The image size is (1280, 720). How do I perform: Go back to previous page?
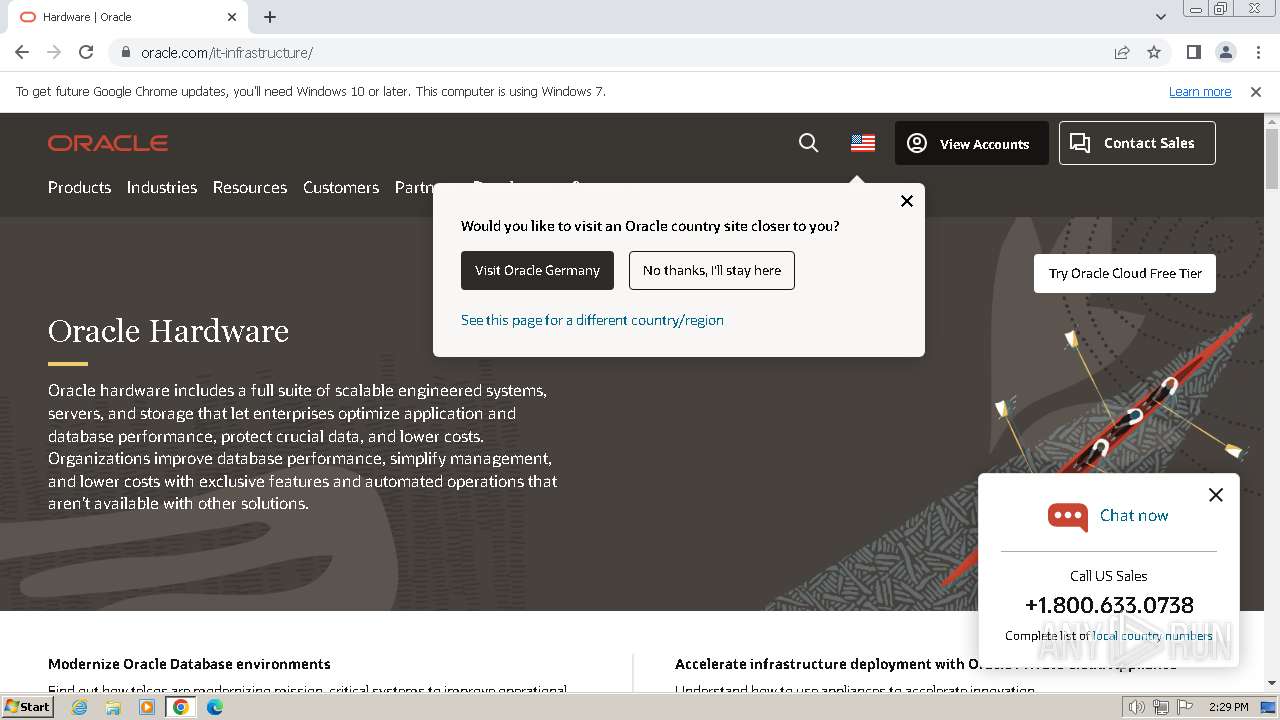[22, 52]
